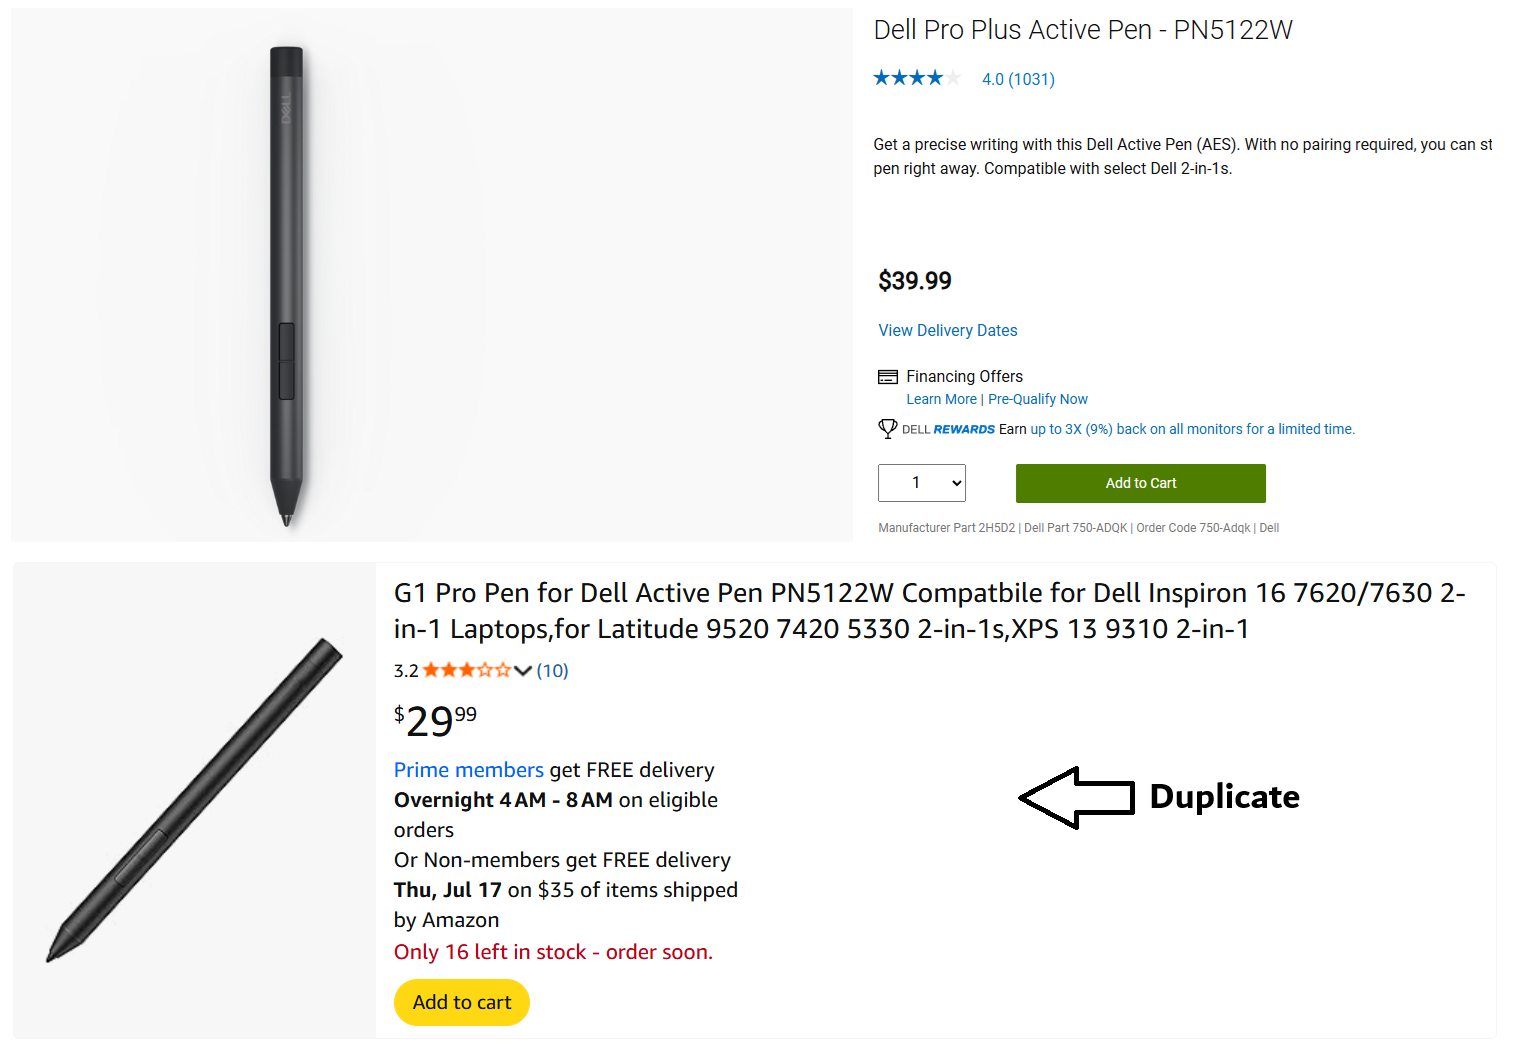Click Add to Cart on Dell listing
This screenshot has height=1052, width=1518.
1140,483
